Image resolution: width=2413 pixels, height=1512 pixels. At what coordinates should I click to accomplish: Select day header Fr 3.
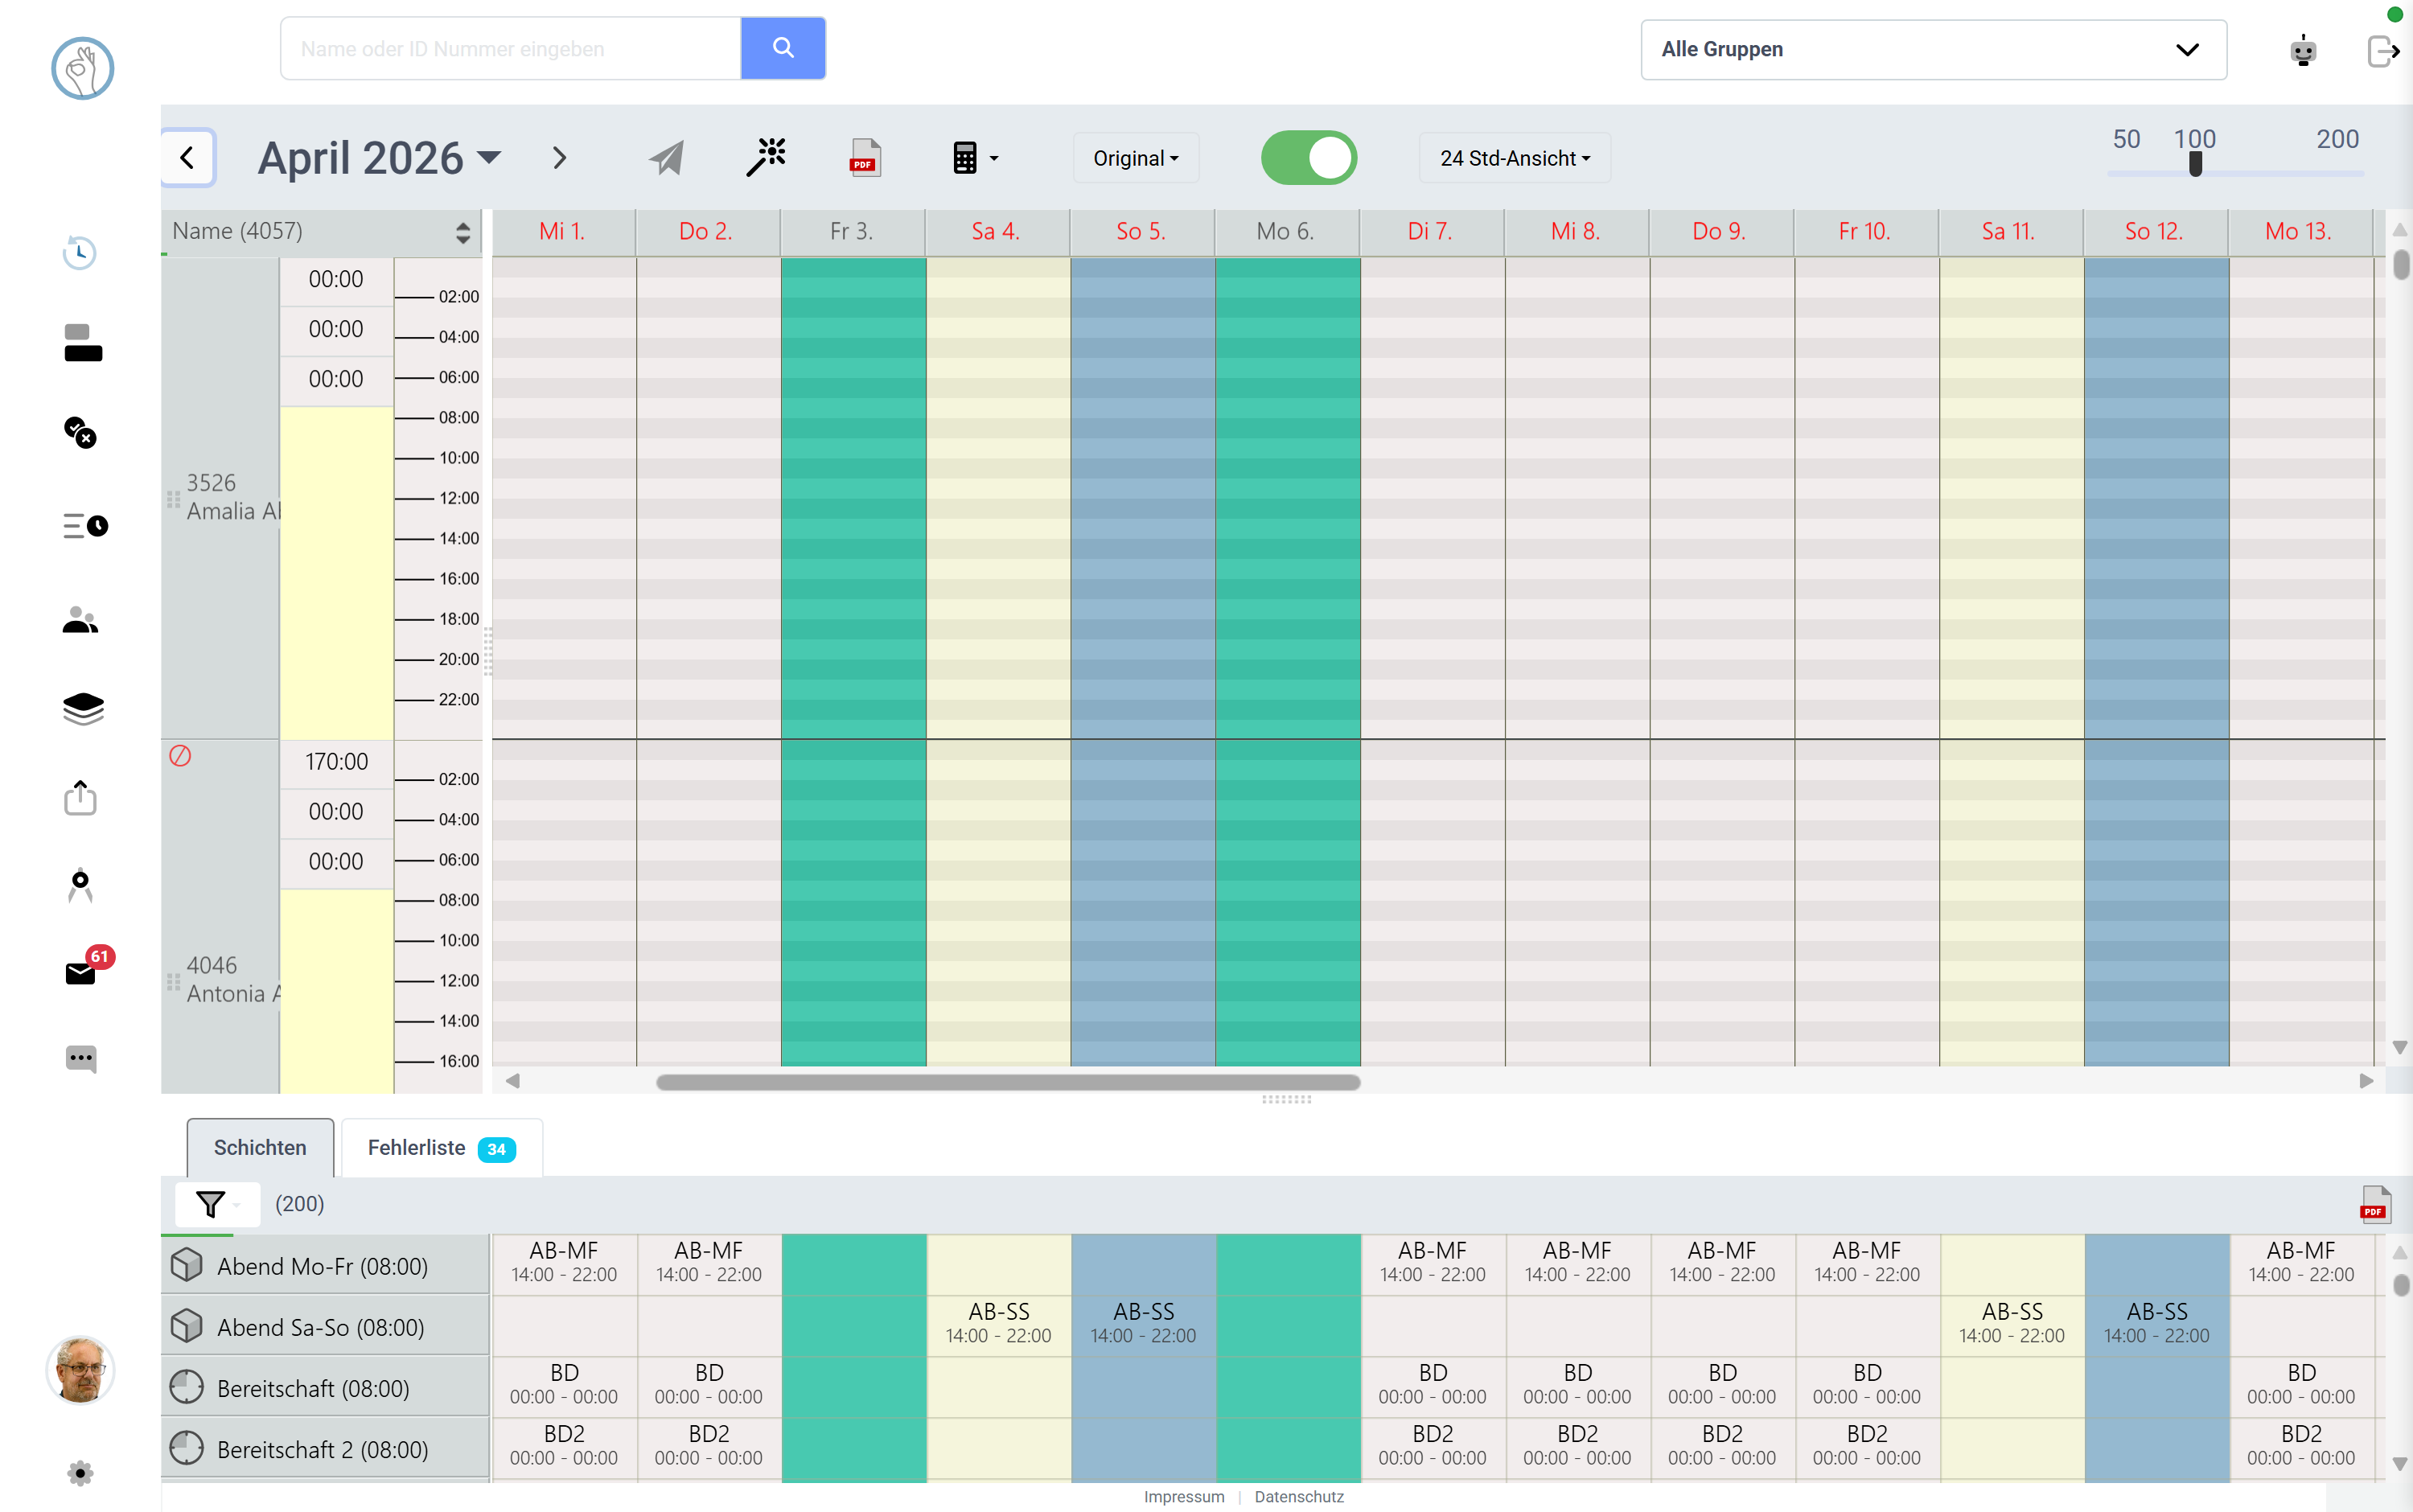tap(852, 231)
